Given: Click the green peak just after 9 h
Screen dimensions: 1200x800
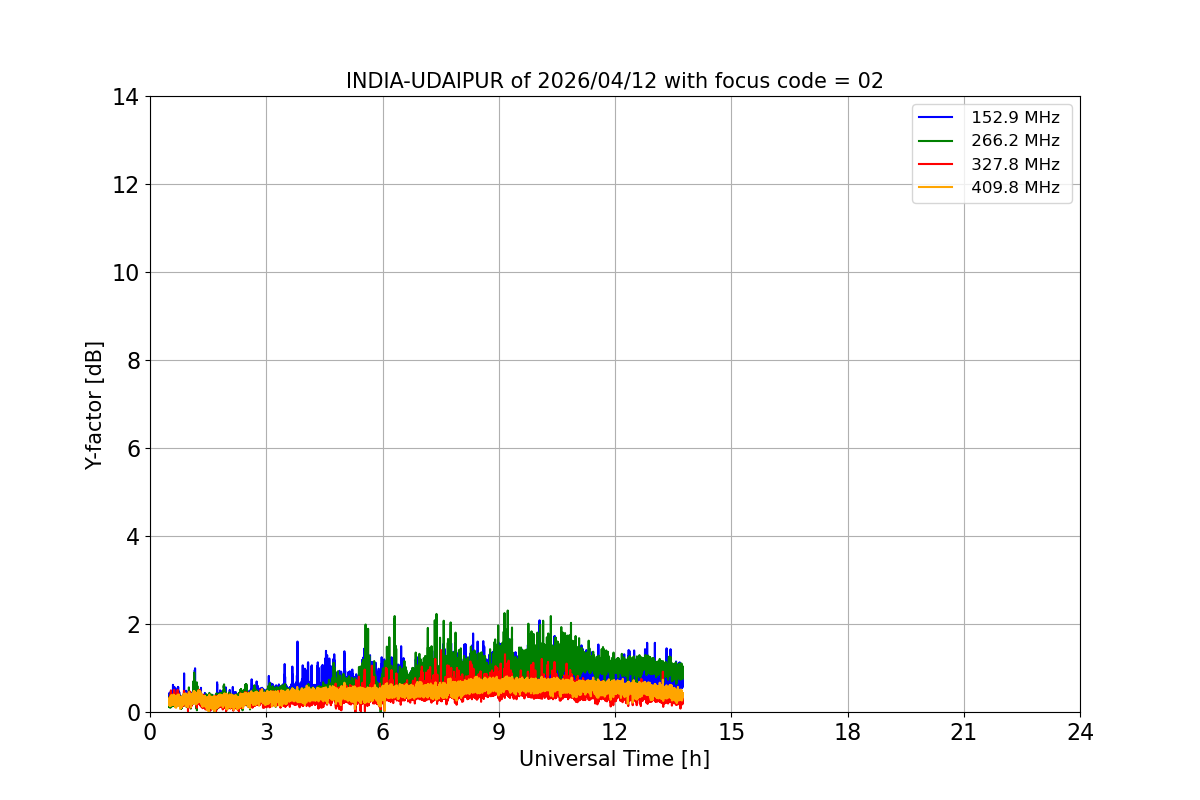Looking at the screenshot, I should pyautogui.click(x=507, y=612).
